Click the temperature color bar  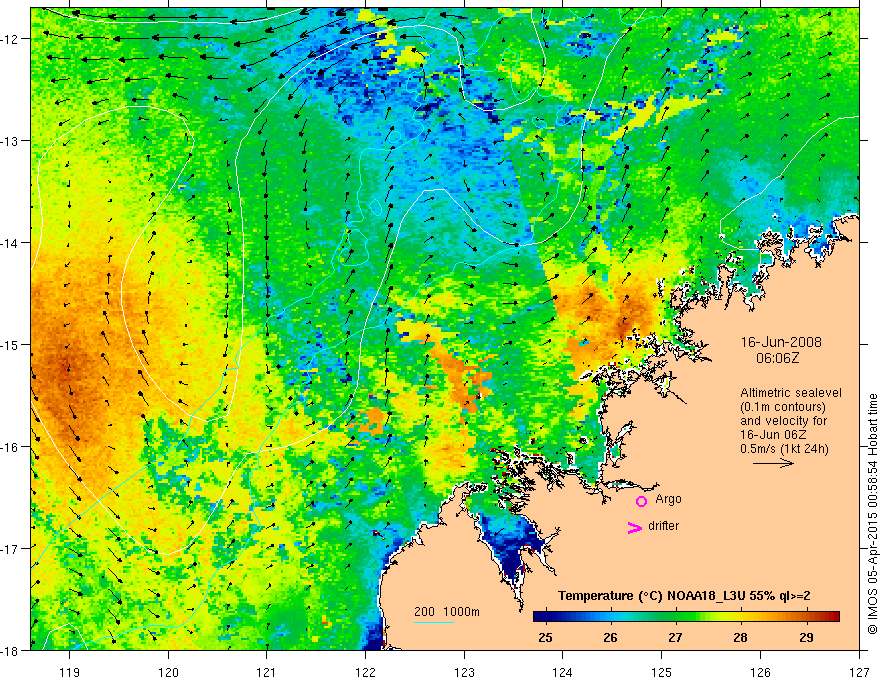tap(686, 617)
